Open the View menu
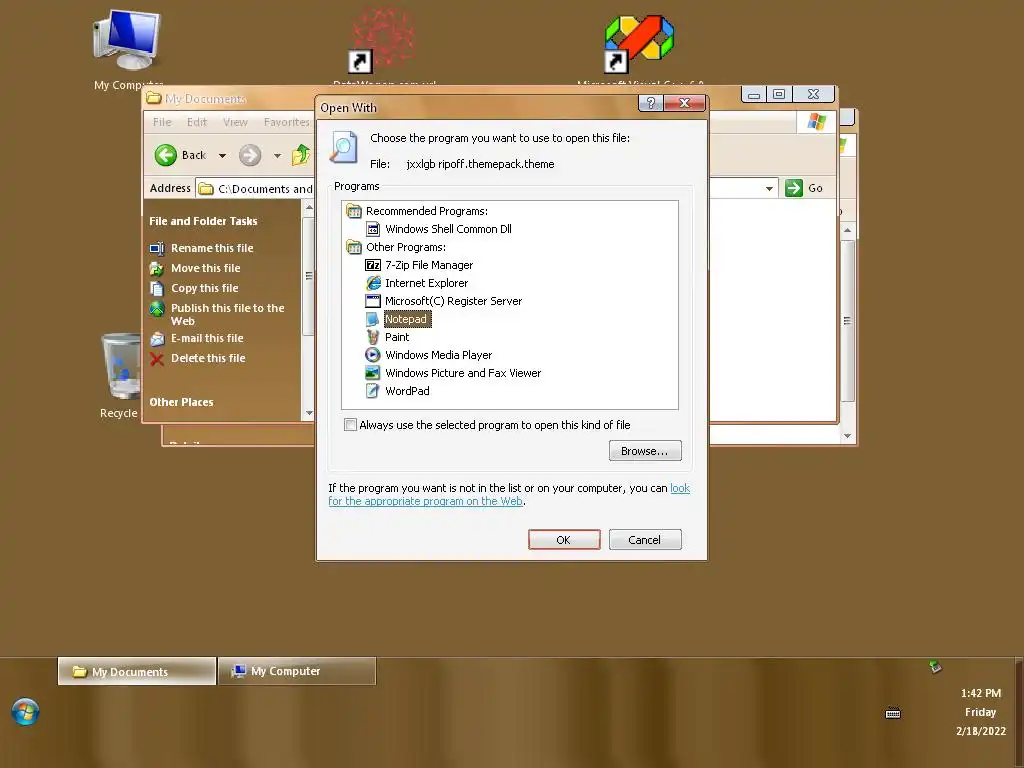 click(235, 122)
